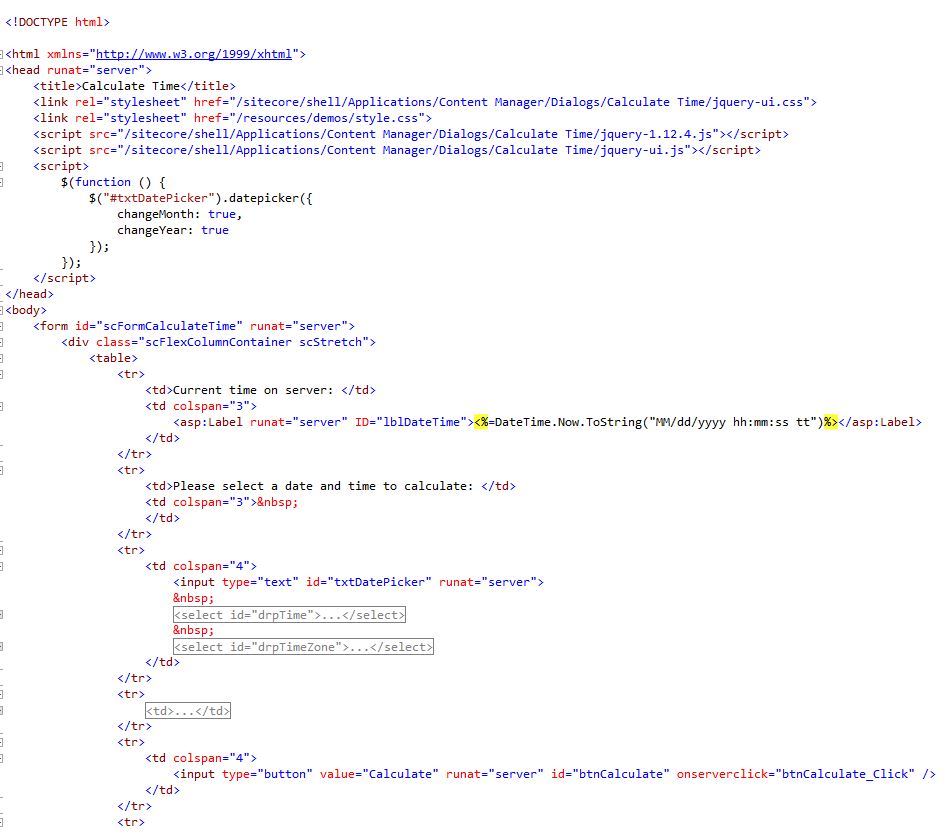Click the jquery-1.12.4.js script path
Screen dimensions: 947x832
[x=421, y=134]
